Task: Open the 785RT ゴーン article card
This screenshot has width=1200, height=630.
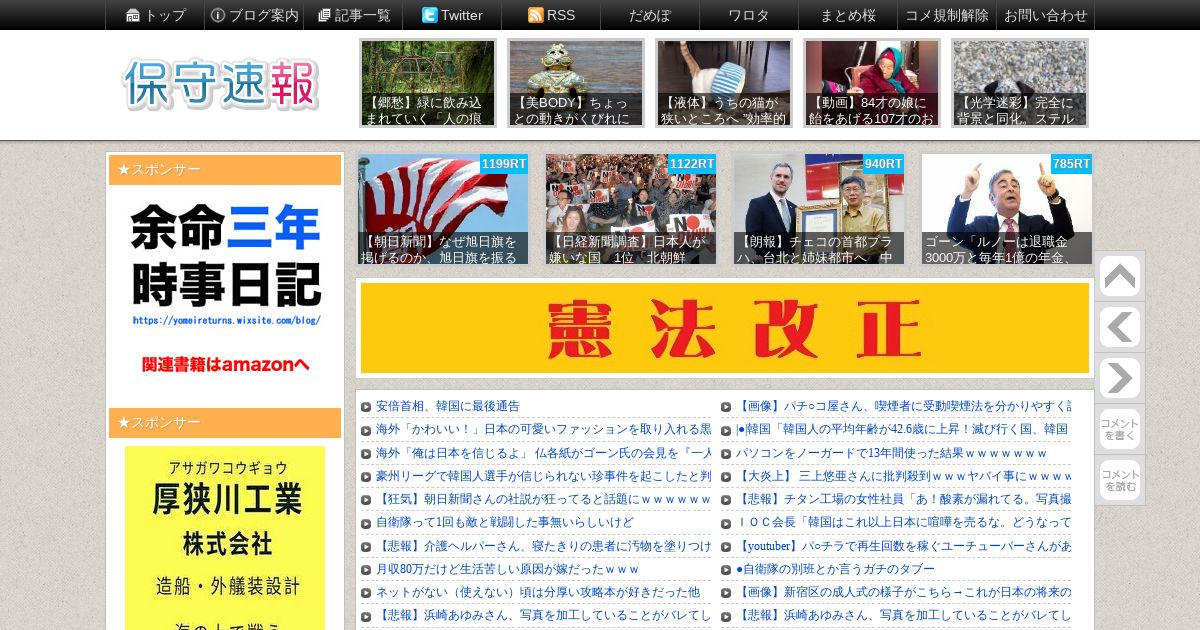Action: [x=1007, y=209]
